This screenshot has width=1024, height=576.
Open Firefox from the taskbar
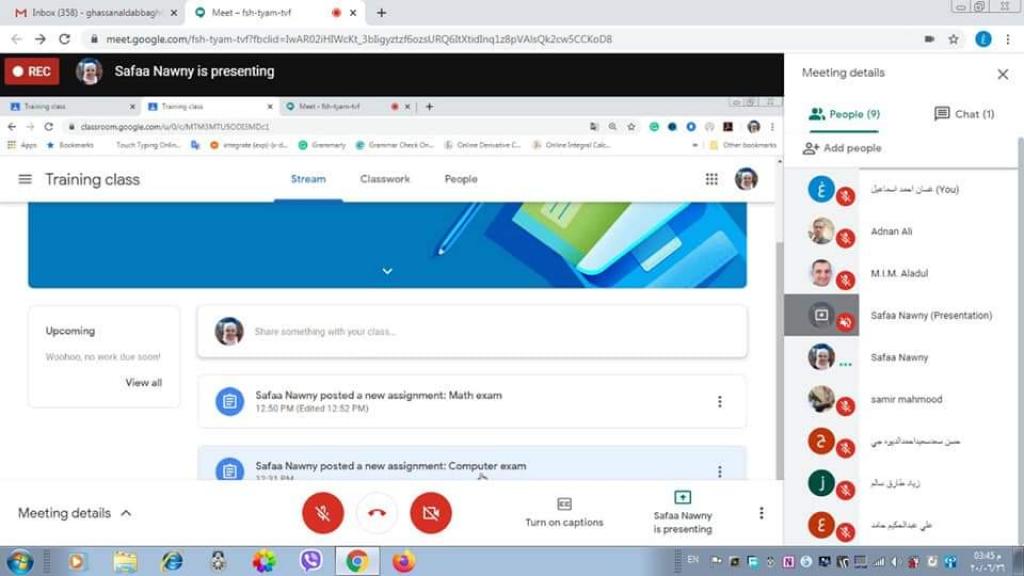click(403, 561)
